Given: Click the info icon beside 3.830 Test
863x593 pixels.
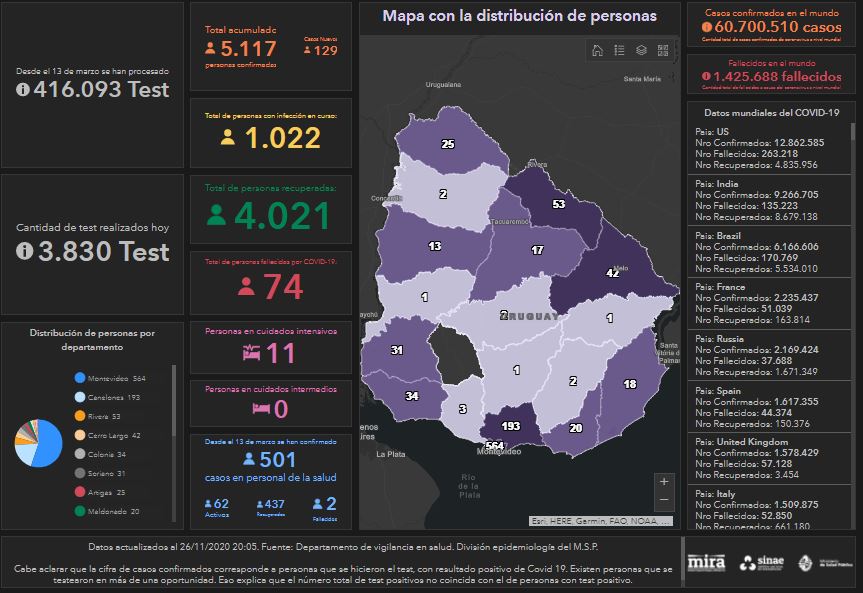Looking at the screenshot, I should (23, 252).
